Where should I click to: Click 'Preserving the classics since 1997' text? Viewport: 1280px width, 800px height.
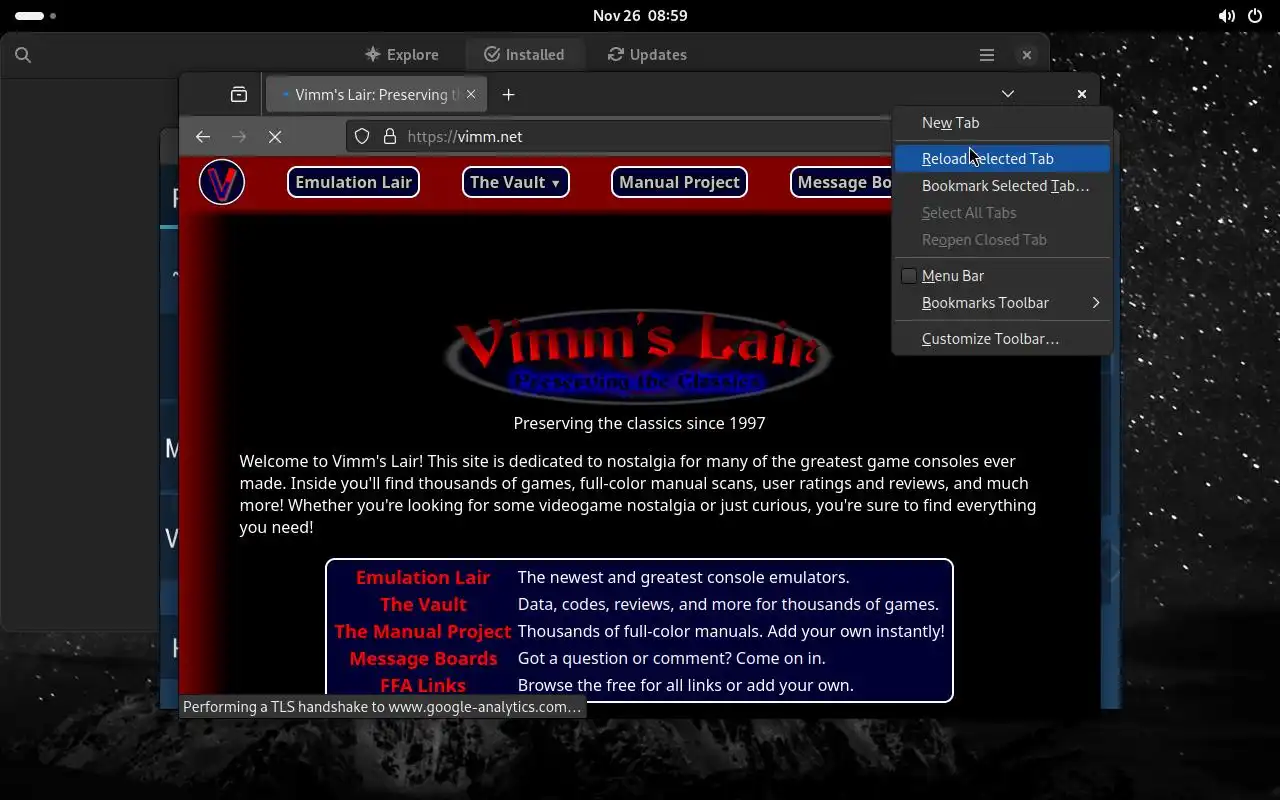(x=639, y=423)
